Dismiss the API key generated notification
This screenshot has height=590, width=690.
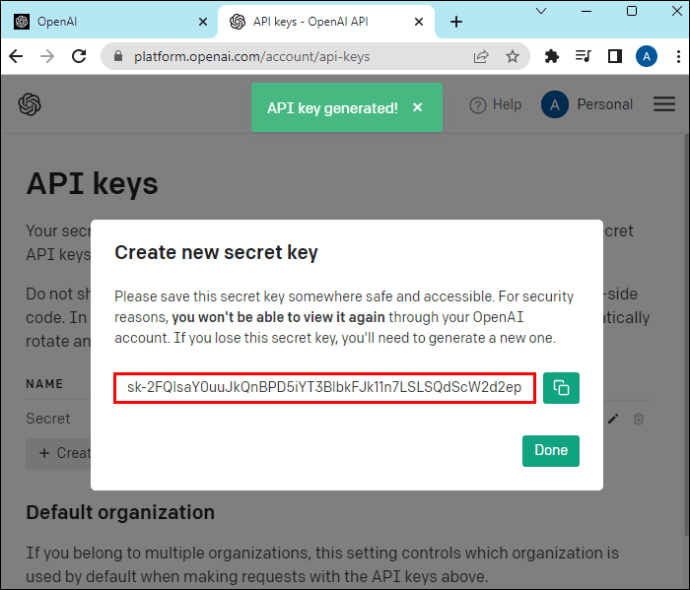pos(417,108)
